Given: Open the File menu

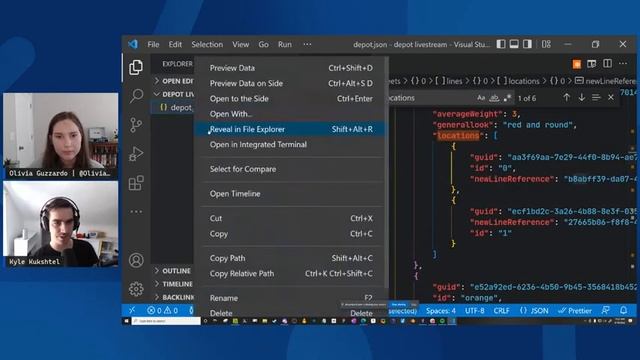Looking at the screenshot, I should point(153,44).
